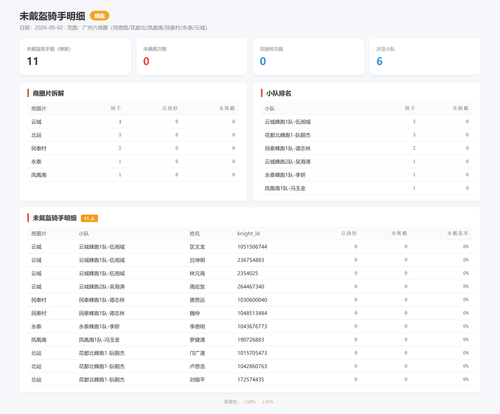Image resolution: width=500 pixels, height=414 pixels.
Task: Click the 0% cell in row 172574435
Action: click(x=466, y=379)
